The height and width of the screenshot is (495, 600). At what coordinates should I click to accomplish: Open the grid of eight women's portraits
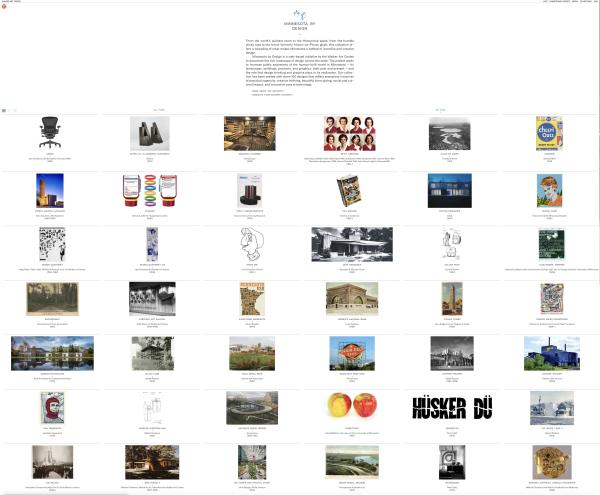350,134
